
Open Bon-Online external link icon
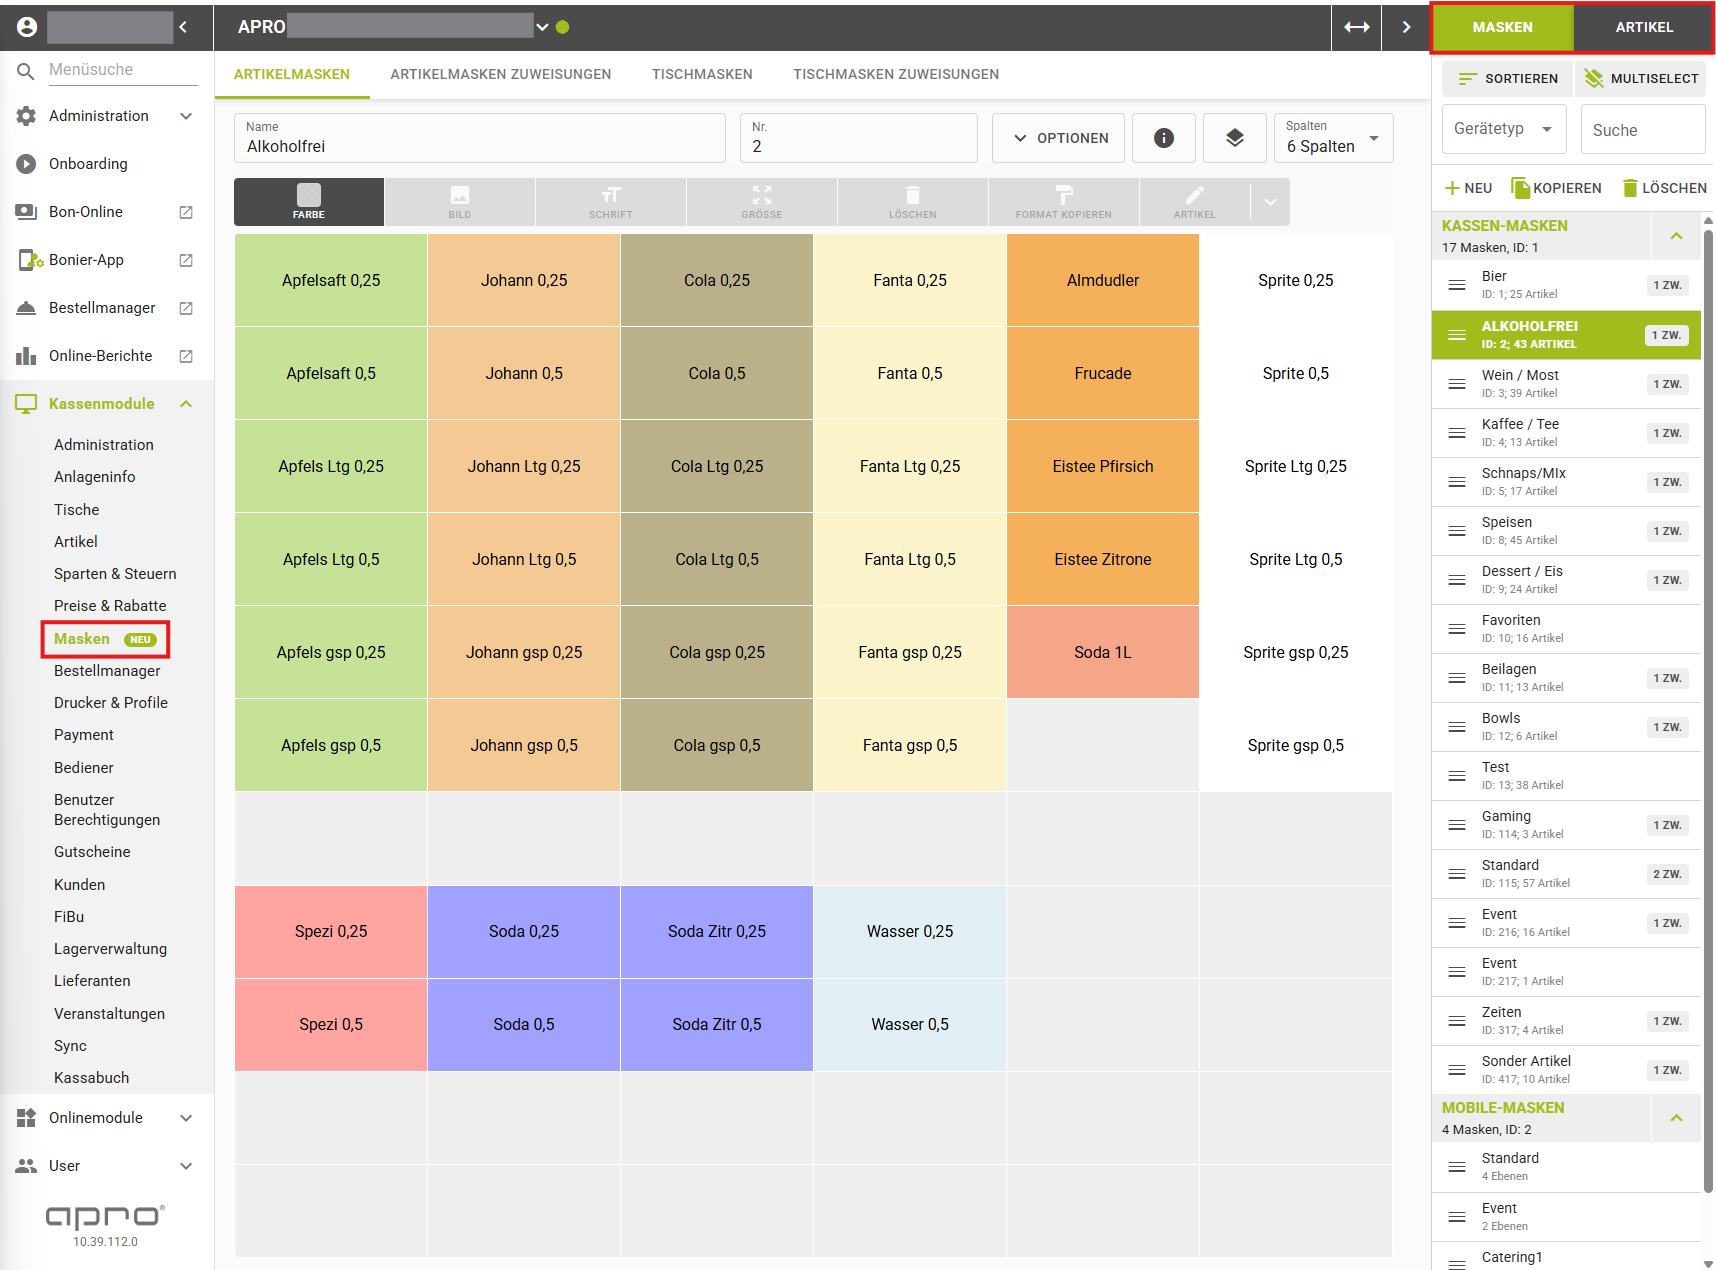click(186, 212)
